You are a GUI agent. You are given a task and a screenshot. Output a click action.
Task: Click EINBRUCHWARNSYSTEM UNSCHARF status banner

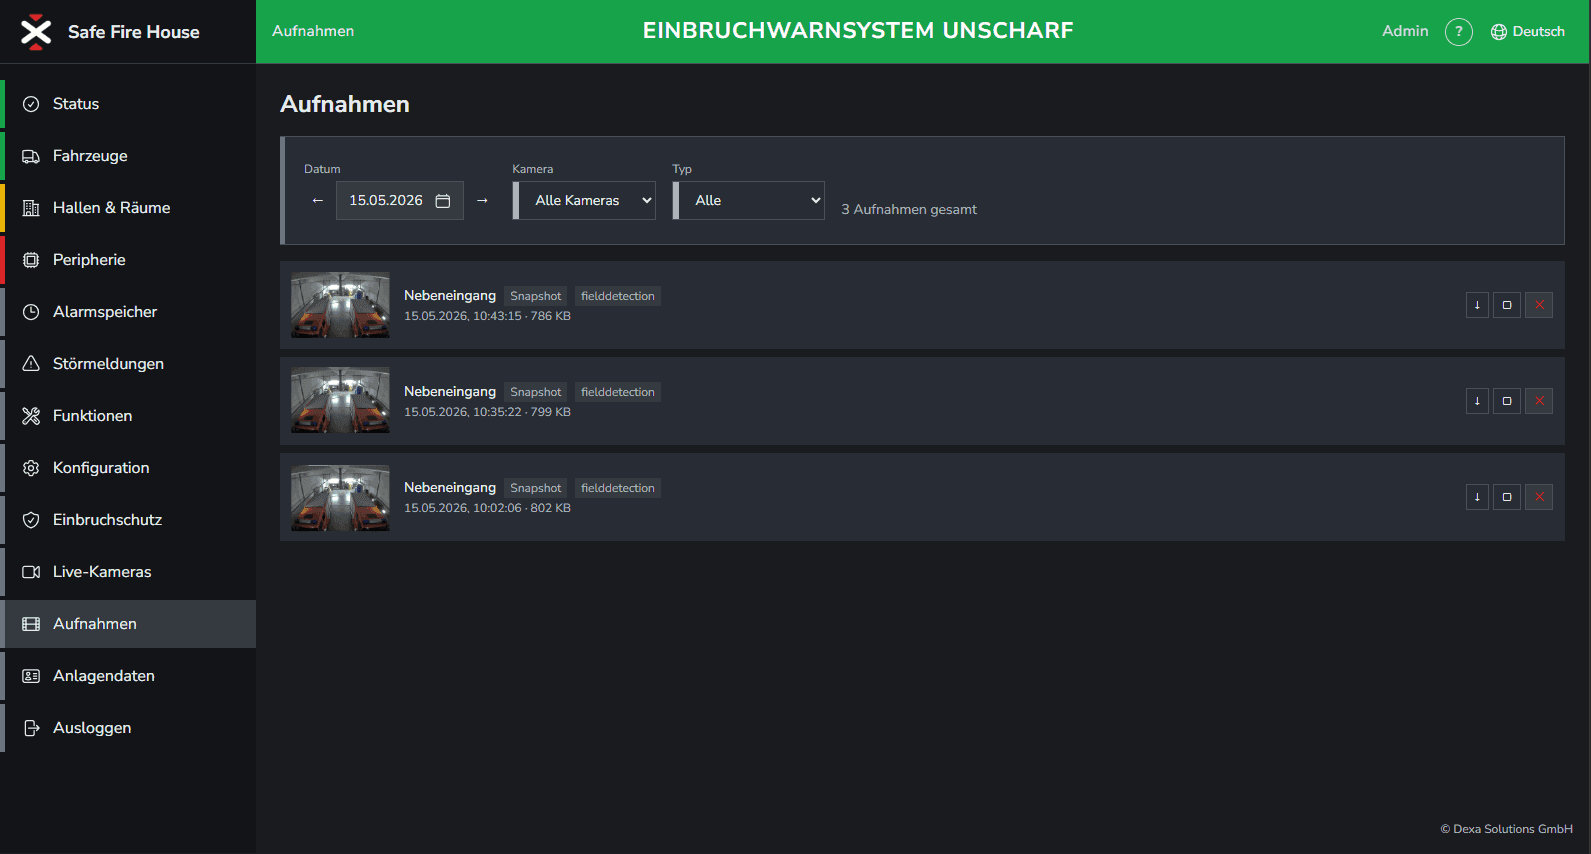pos(858,31)
